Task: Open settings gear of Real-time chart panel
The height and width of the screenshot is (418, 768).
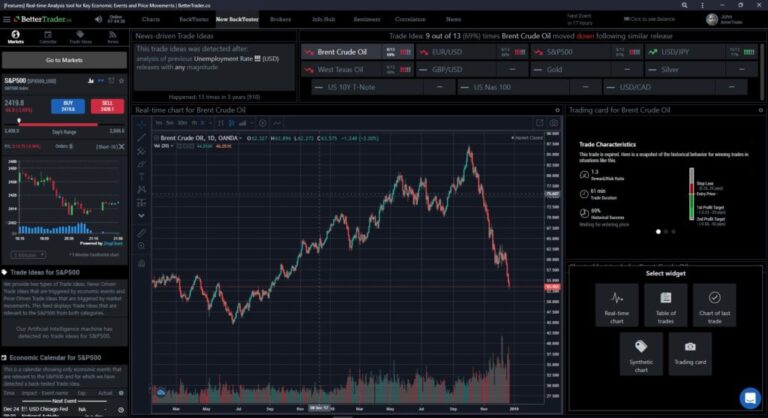Action: [557, 110]
